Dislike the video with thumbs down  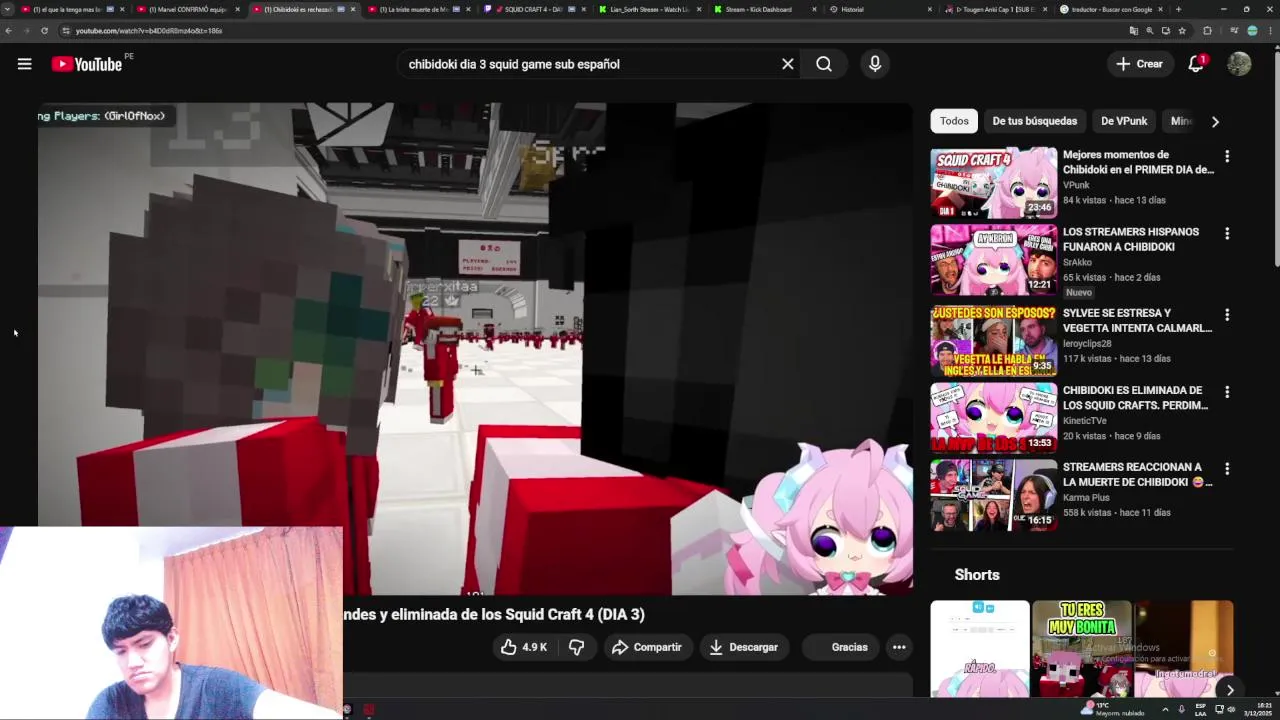point(576,647)
